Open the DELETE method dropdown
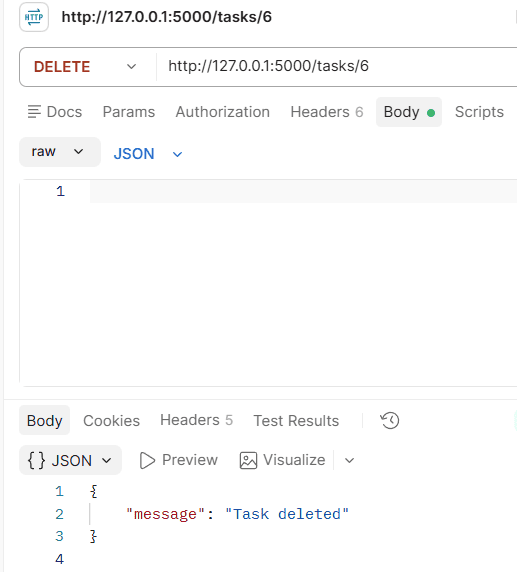The width and height of the screenshot is (517, 572). point(85,67)
